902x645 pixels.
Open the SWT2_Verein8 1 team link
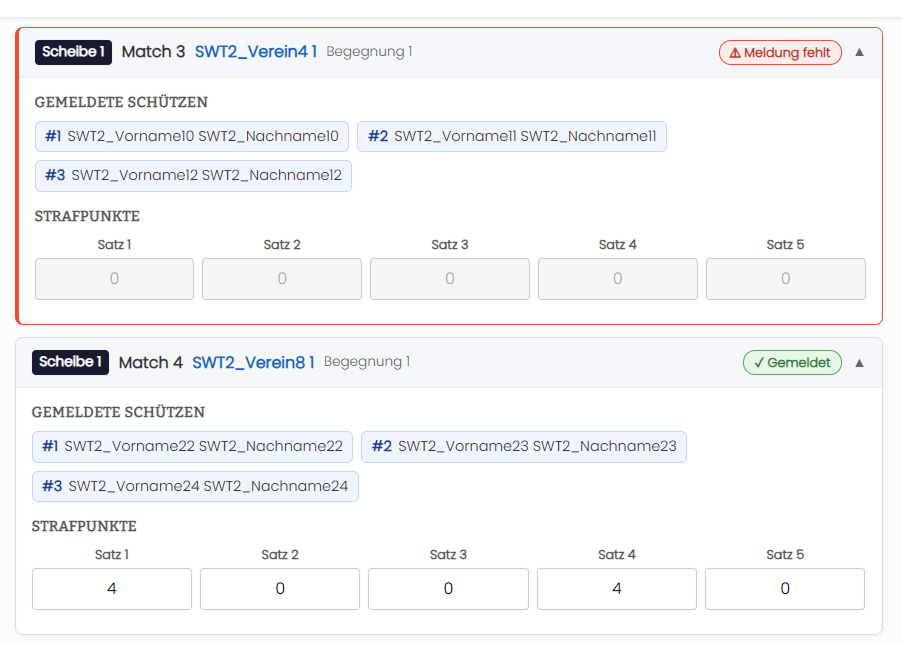tap(253, 362)
